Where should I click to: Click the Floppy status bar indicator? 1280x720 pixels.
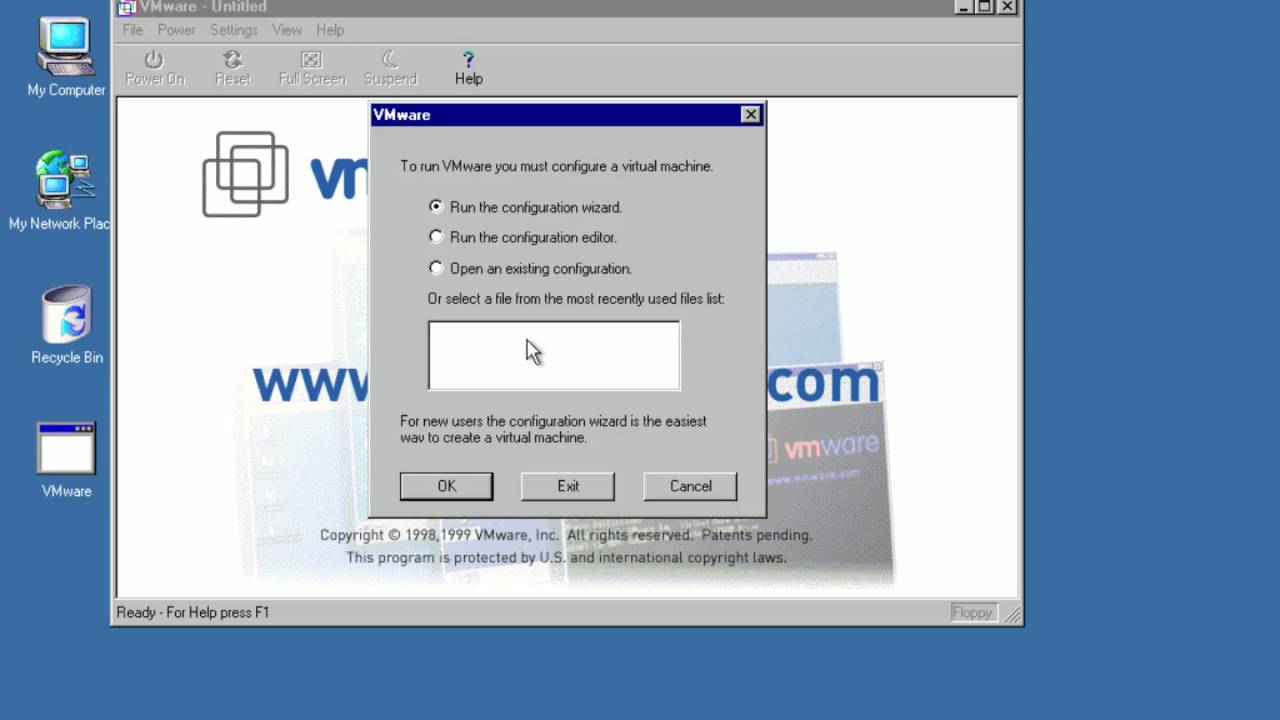tap(972, 612)
